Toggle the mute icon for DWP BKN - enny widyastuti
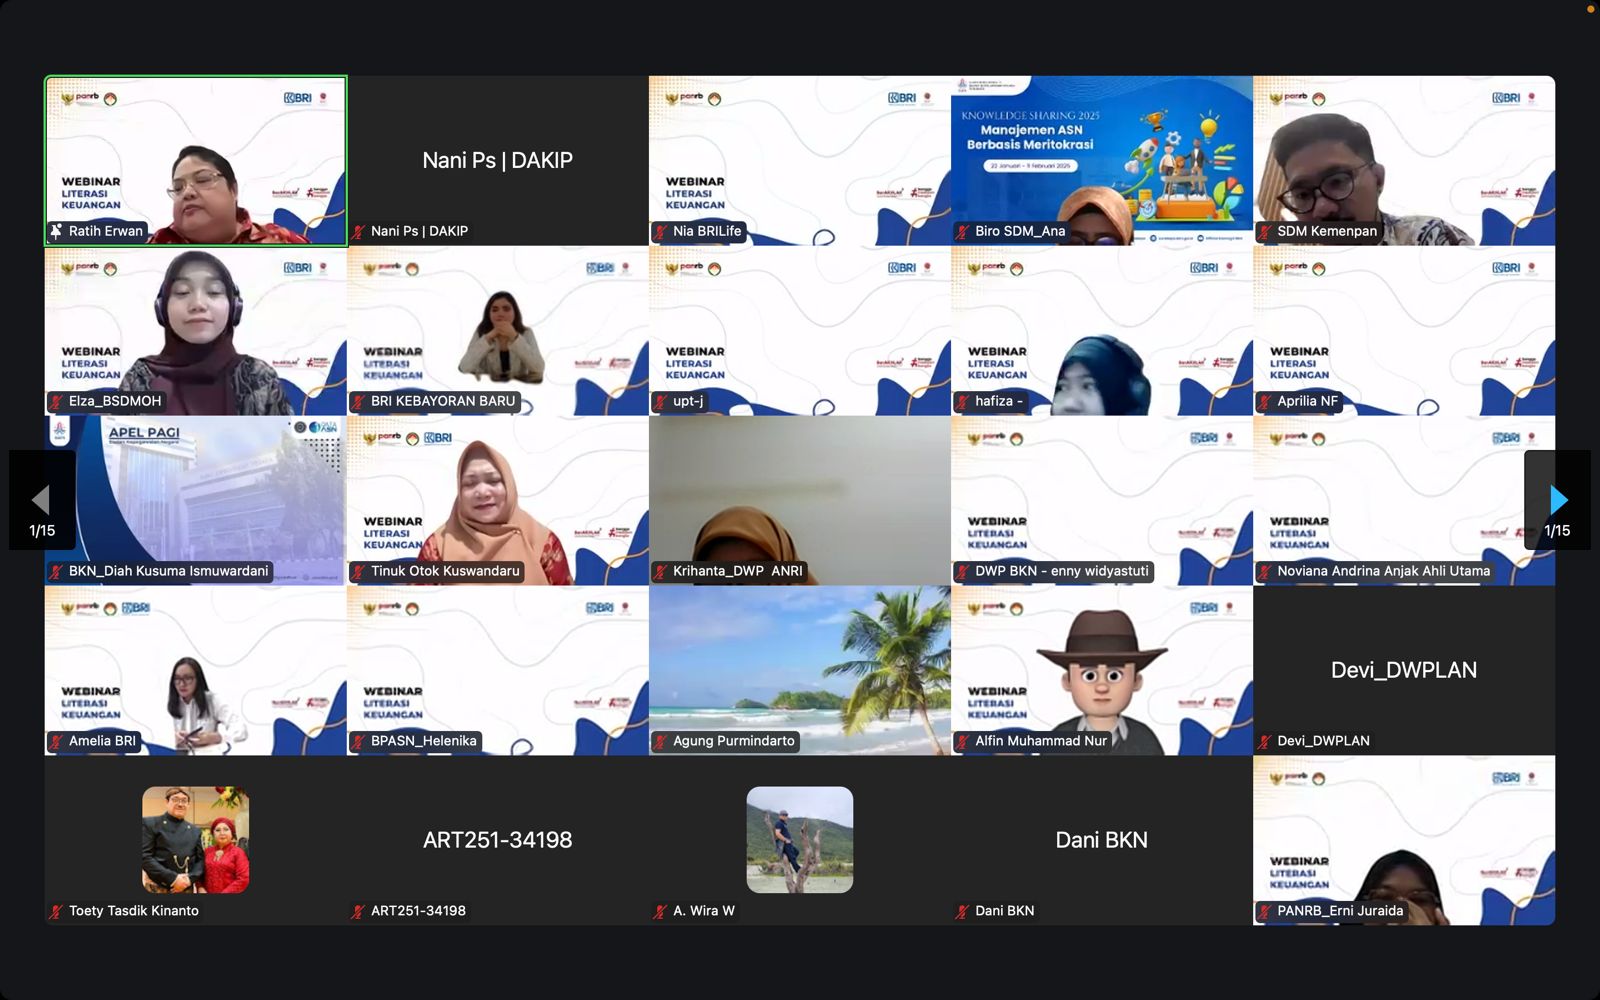 pyautogui.click(x=962, y=571)
